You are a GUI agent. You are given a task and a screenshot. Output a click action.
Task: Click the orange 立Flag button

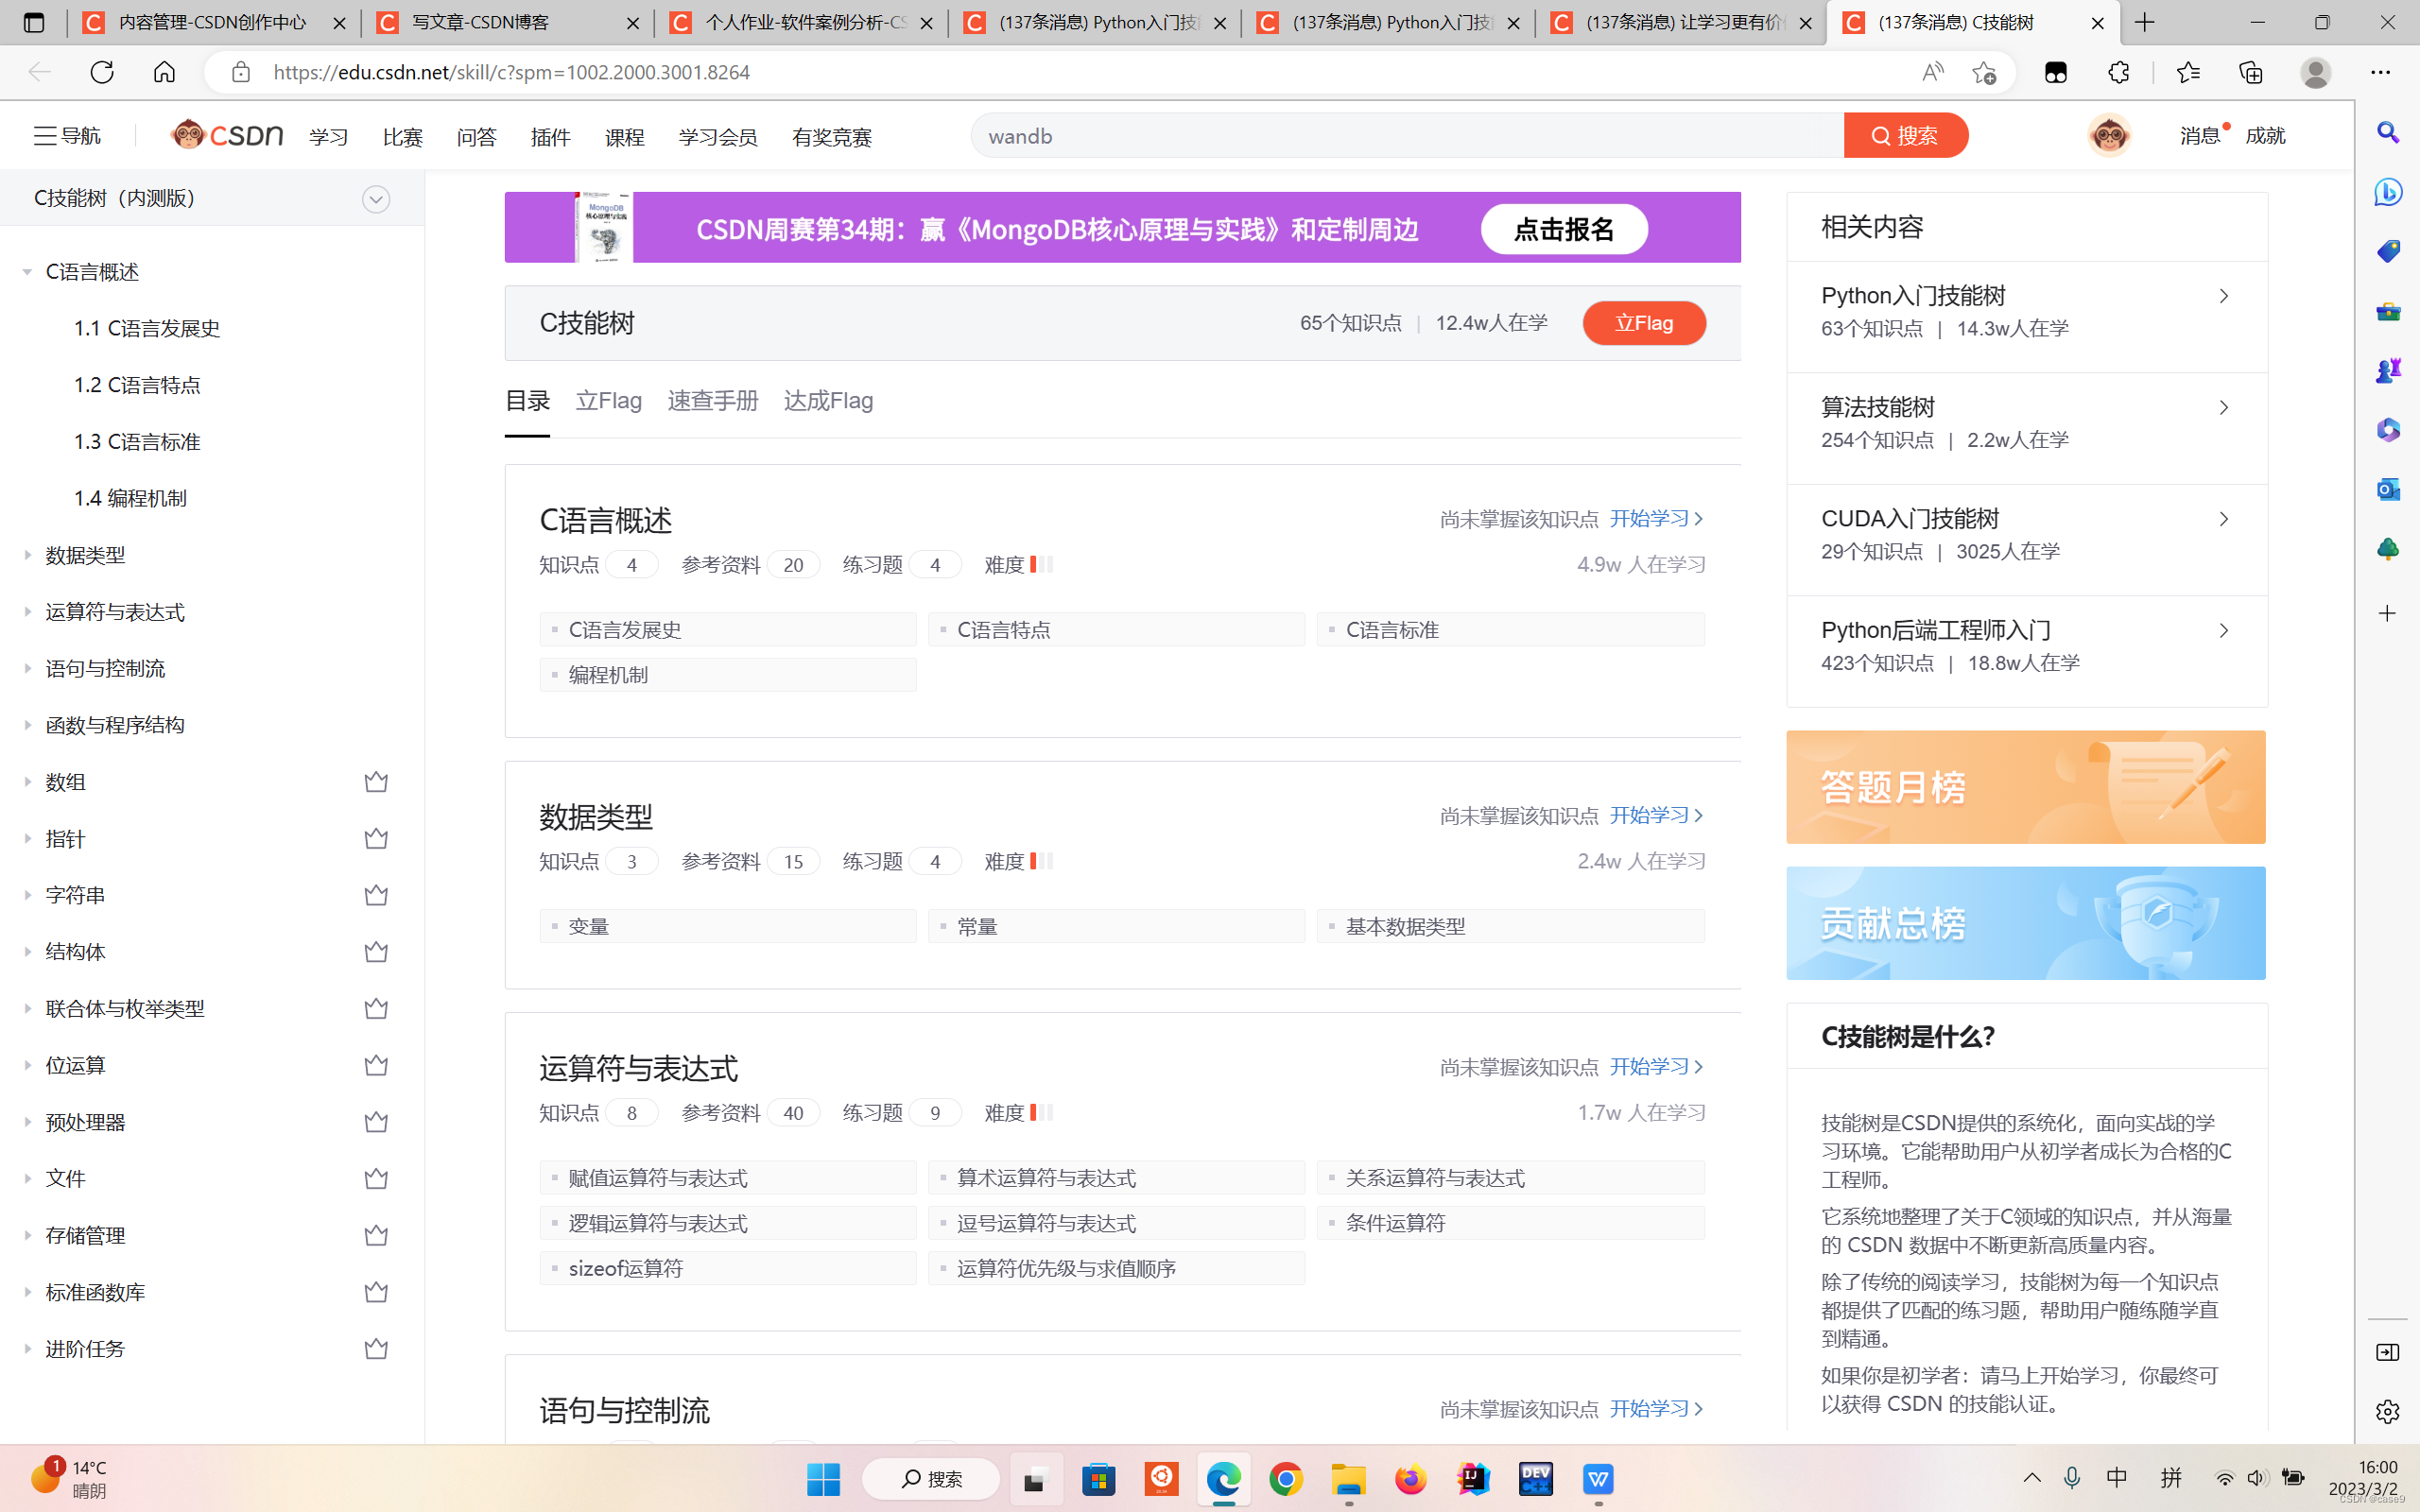click(1643, 323)
